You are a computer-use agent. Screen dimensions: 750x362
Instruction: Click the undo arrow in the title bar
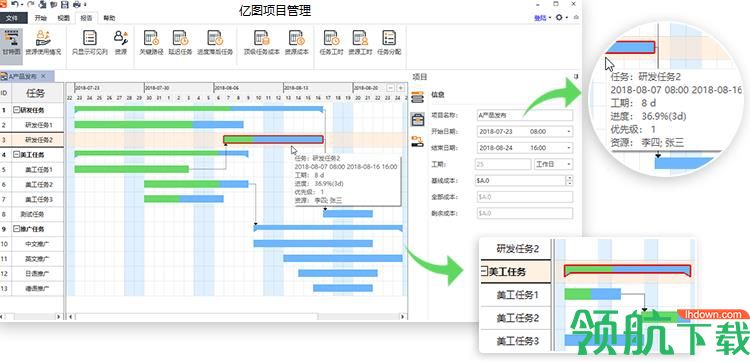[x=15, y=4]
